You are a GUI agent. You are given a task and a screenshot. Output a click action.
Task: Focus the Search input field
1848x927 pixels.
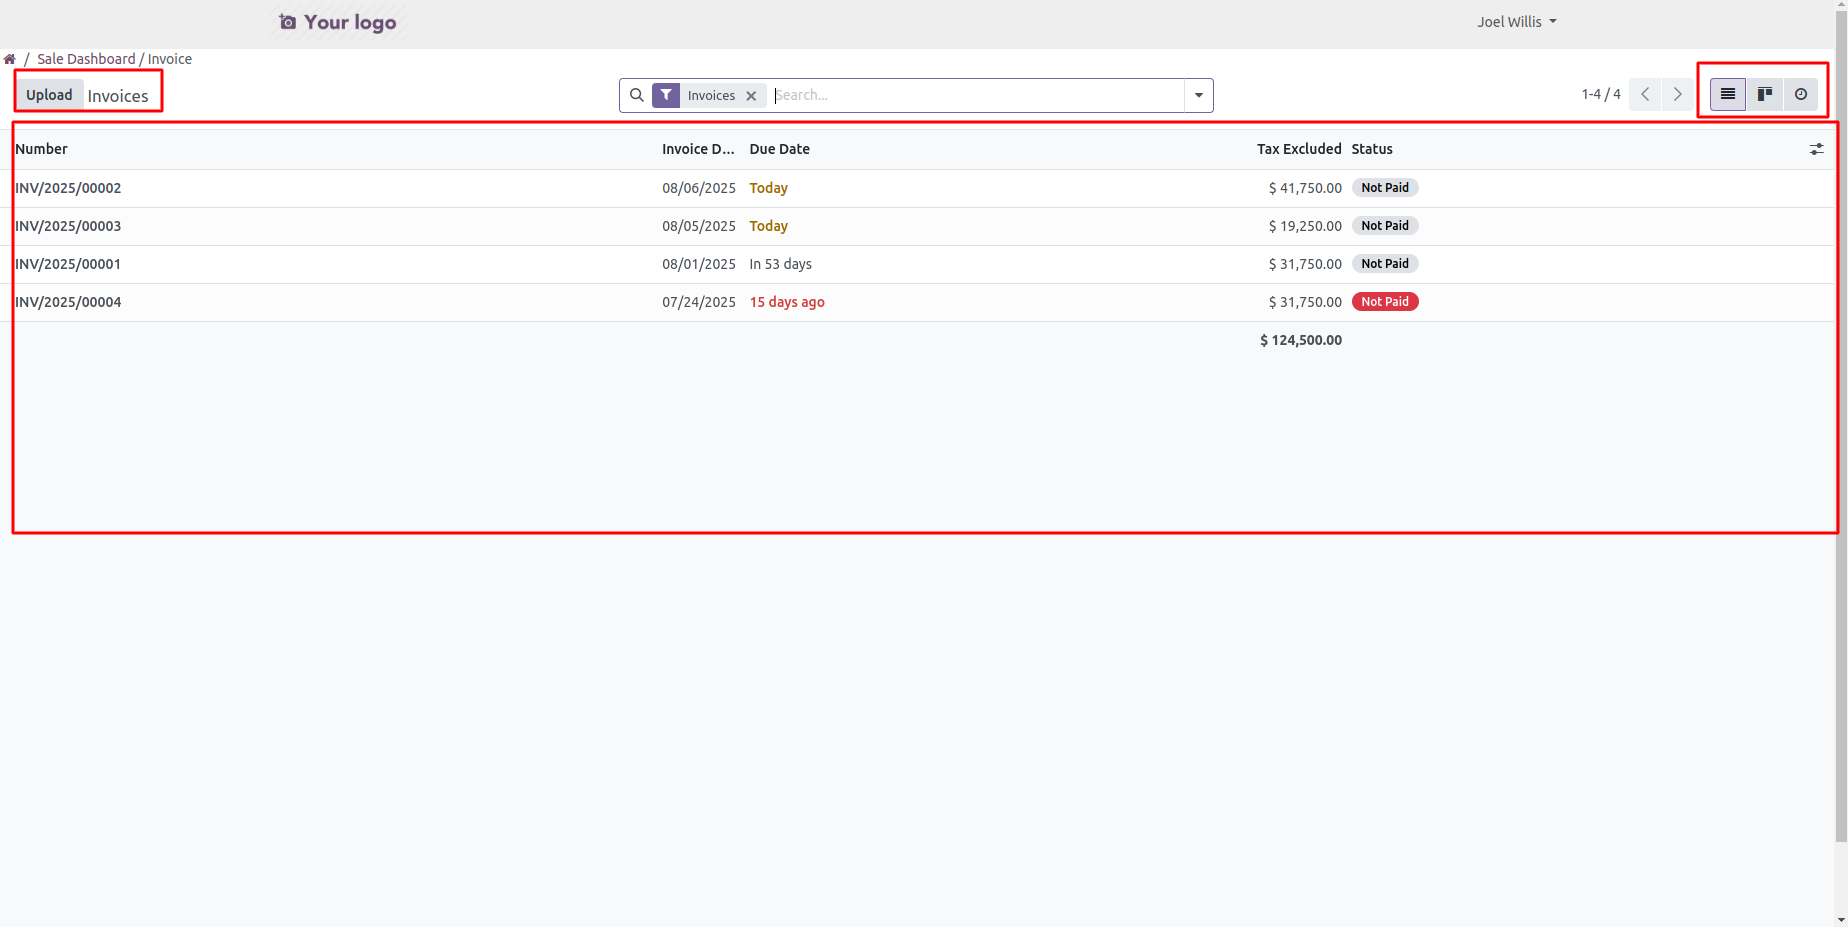coord(978,95)
